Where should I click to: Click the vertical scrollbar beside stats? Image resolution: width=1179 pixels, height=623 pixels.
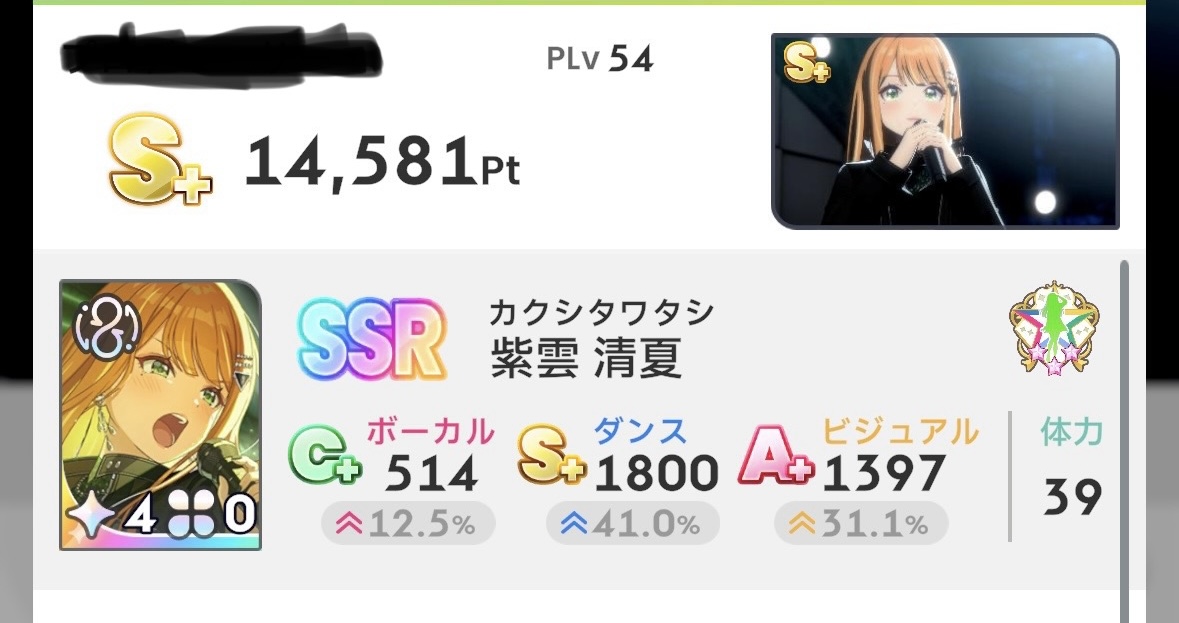pyautogui.click(x=1124, y=442)
